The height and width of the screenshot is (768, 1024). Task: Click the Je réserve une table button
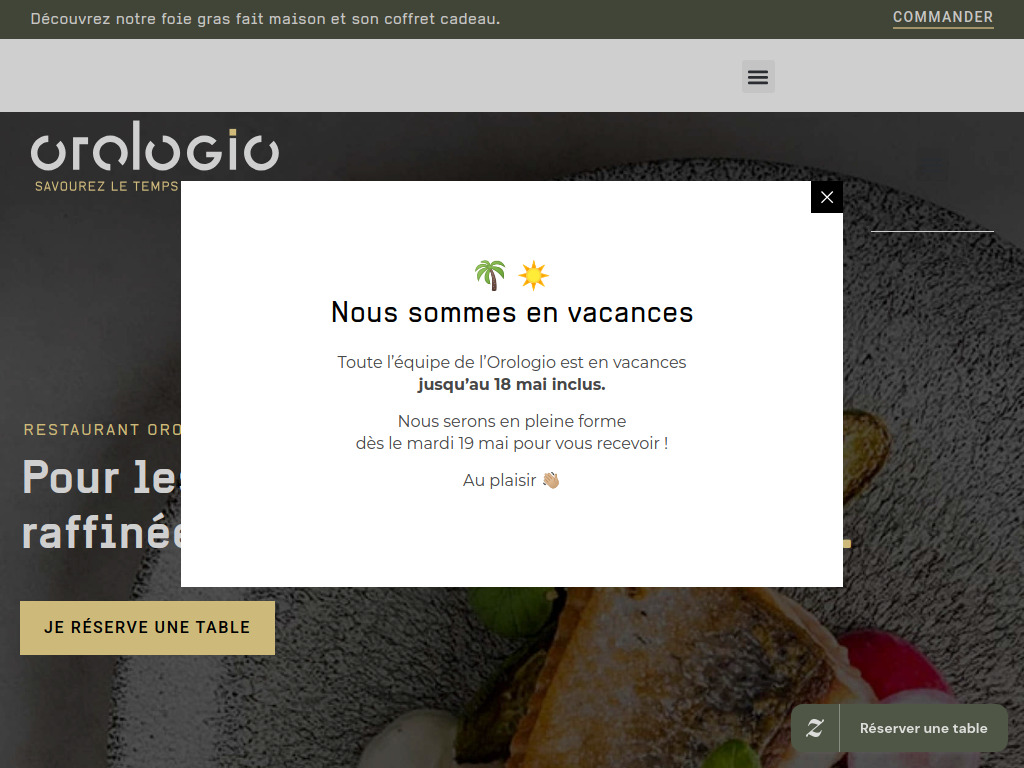click(148, 628)
